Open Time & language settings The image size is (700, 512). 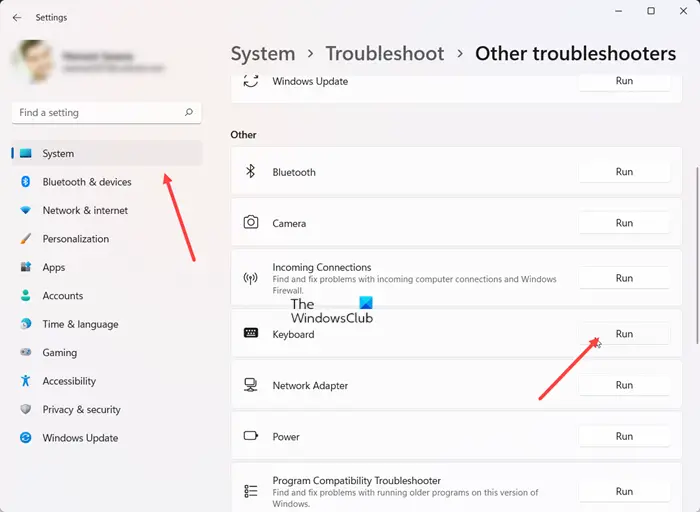(107, 324)
